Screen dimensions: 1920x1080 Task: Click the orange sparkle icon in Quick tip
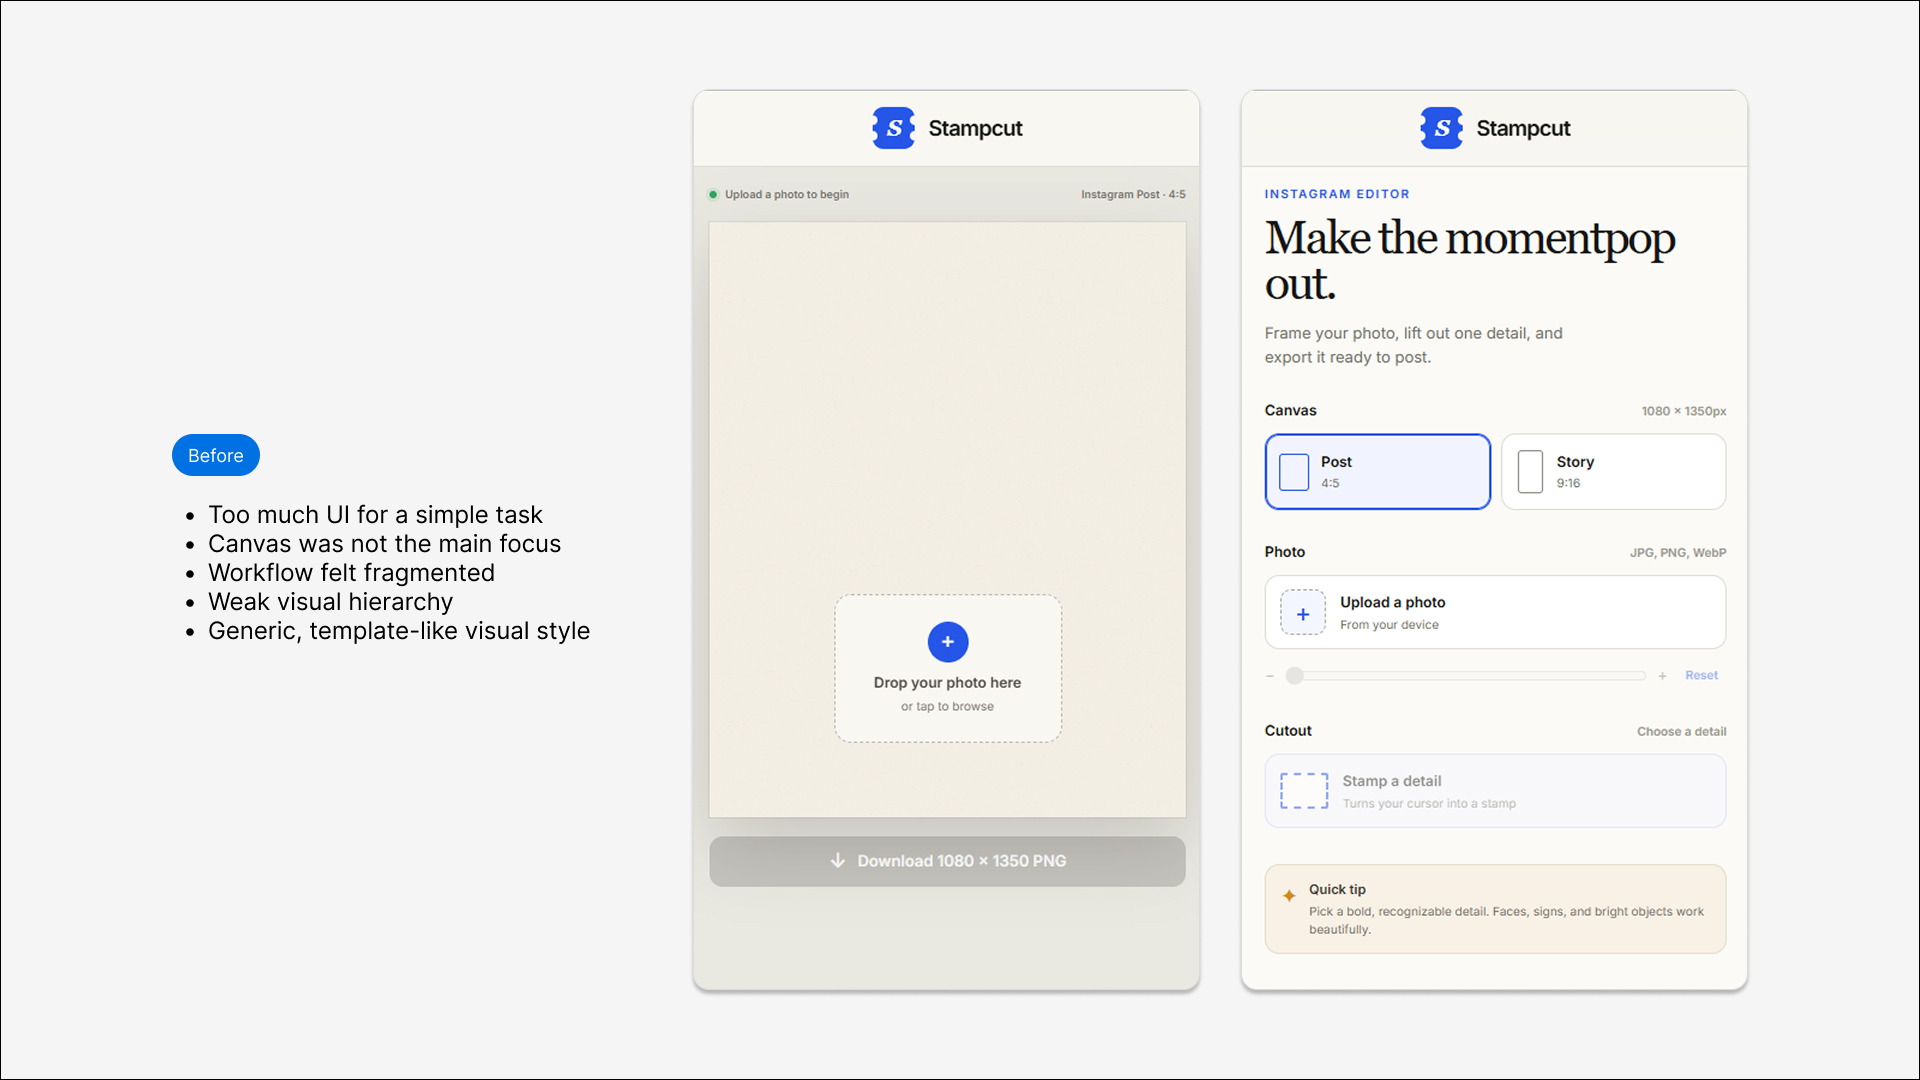pyautogui.click(x=1289, y=896)
